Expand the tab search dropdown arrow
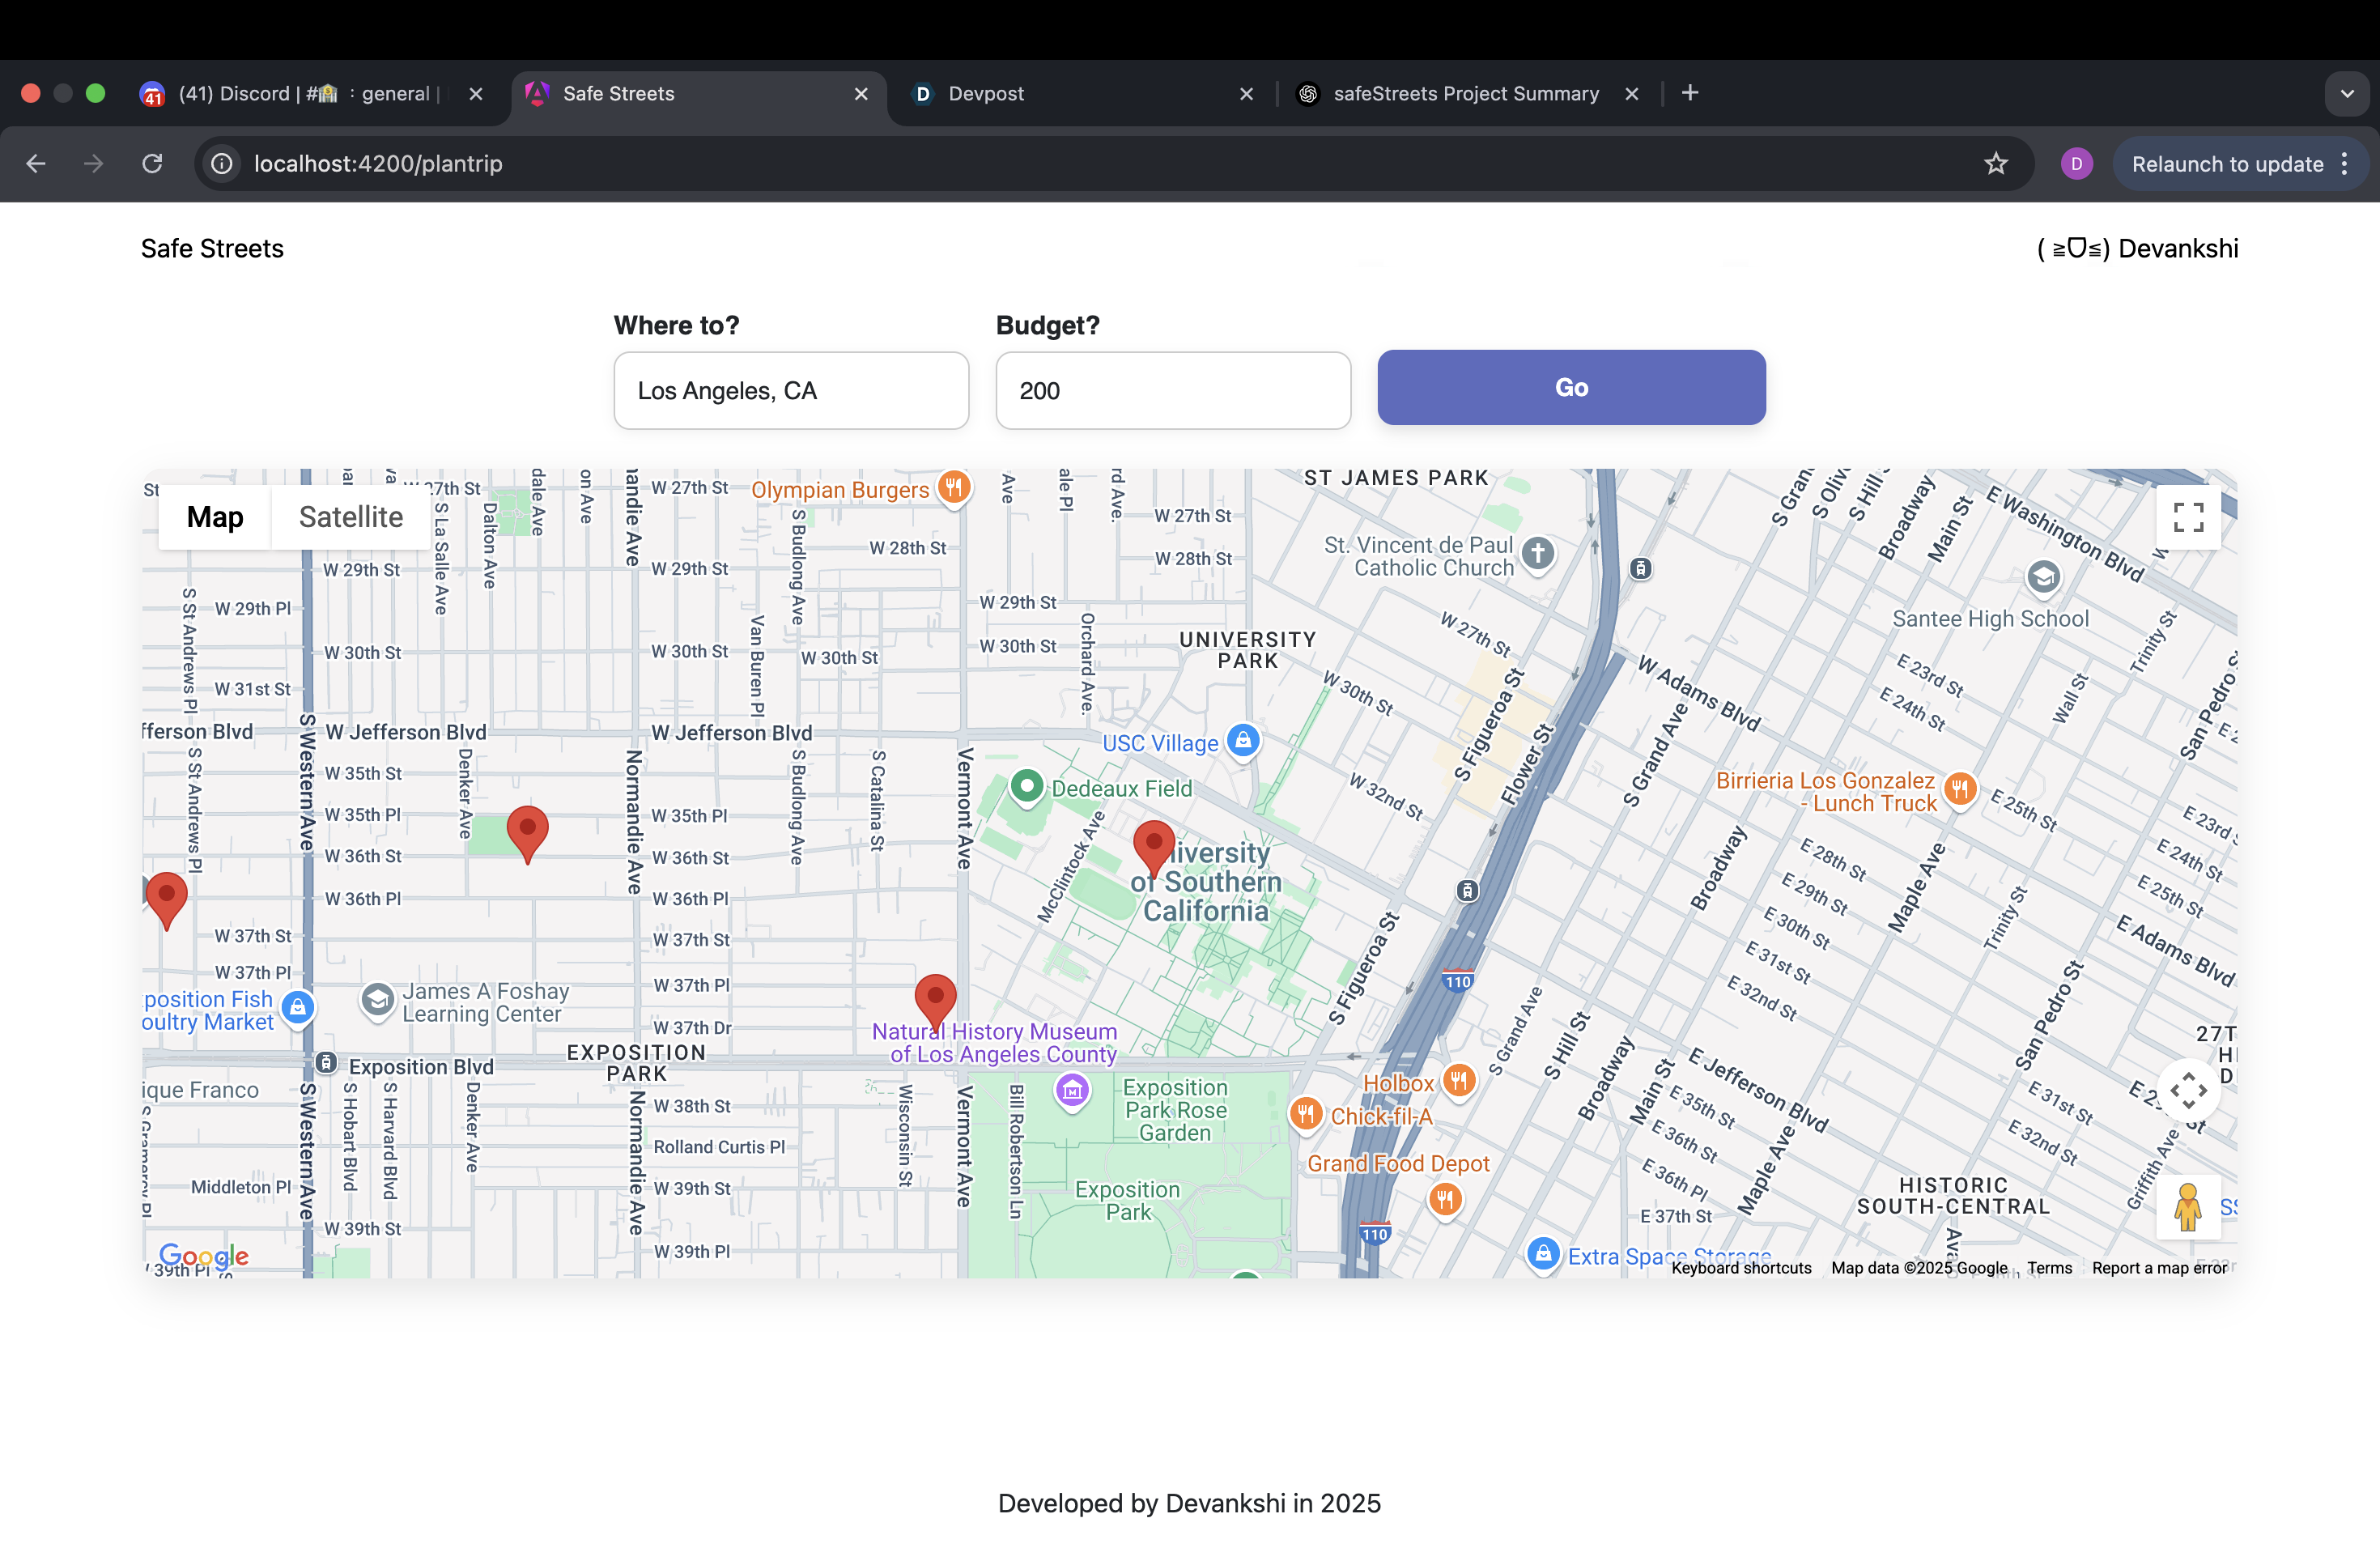Image resolution: width=2380 pixels, height=1548 pixels. coord(2346,94)
